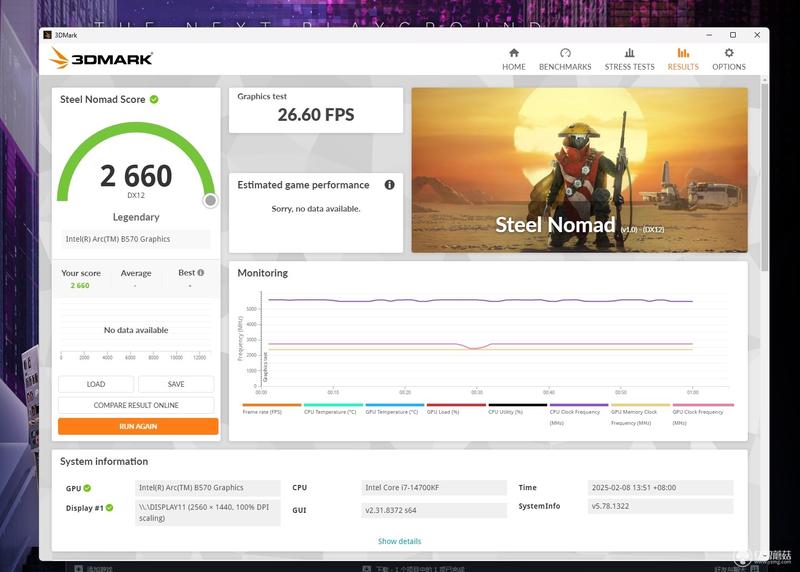Toggle CPU Clock Frequency legend item
The width and height of the screenshot is (800, 572).
pyautogui.click(x=579, y=415)
